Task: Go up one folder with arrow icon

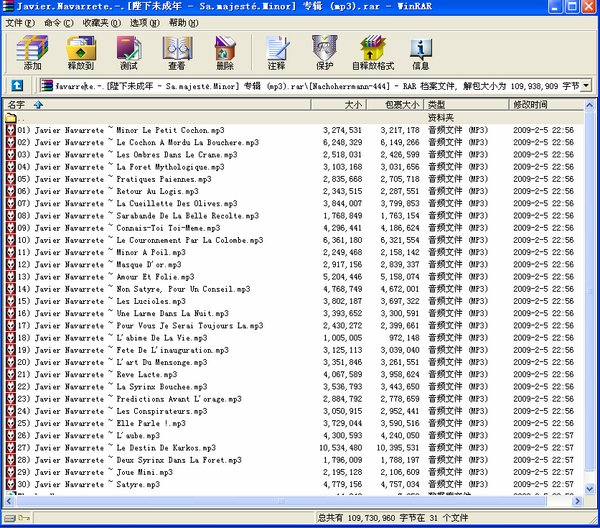Action: tap(17, 85)
